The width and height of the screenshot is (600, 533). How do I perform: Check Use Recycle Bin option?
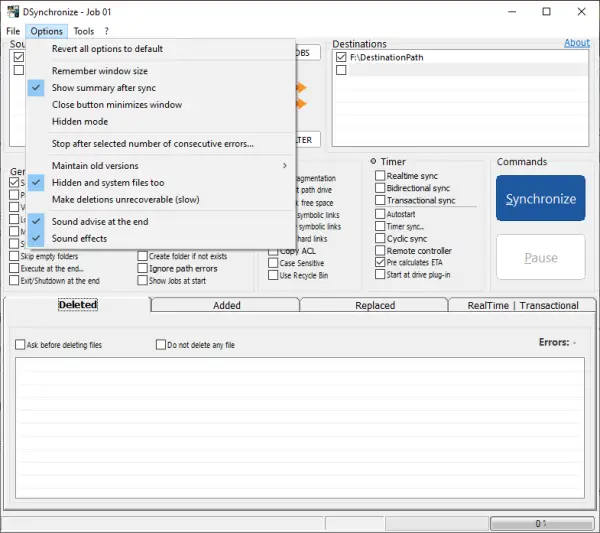pyautogui.click(x=273, y=275)
